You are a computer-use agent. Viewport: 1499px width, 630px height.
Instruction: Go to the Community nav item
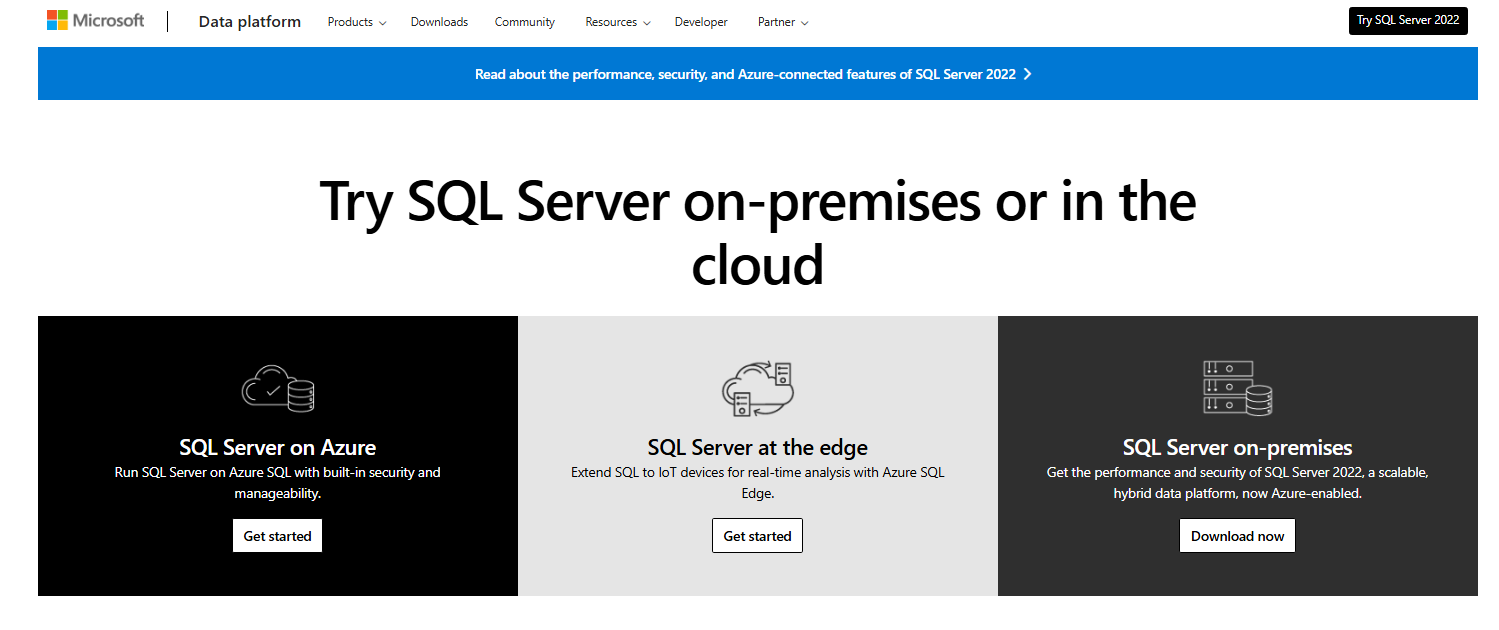(x=525, y=22)
